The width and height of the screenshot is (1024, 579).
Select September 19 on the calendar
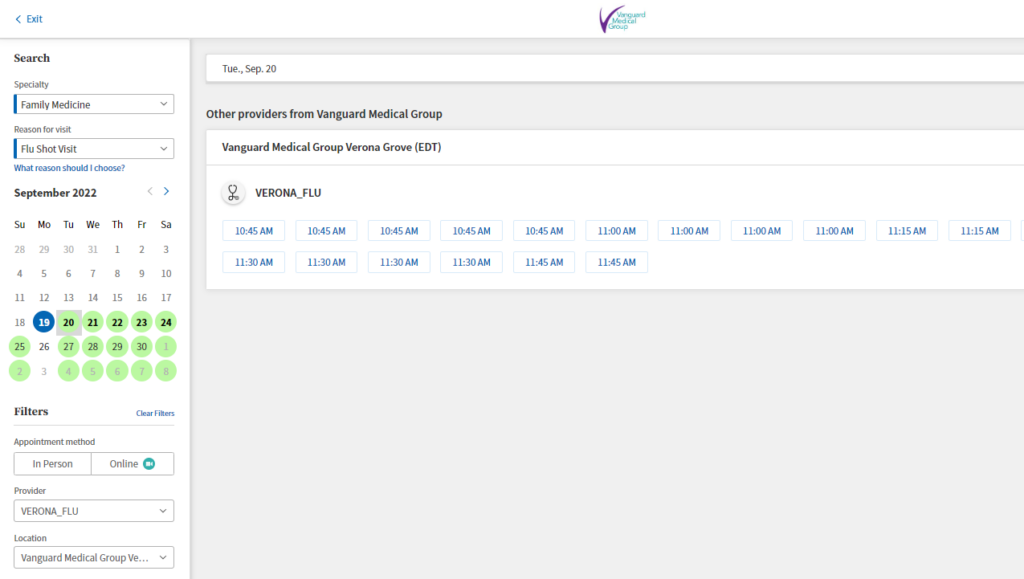point(44,322)
